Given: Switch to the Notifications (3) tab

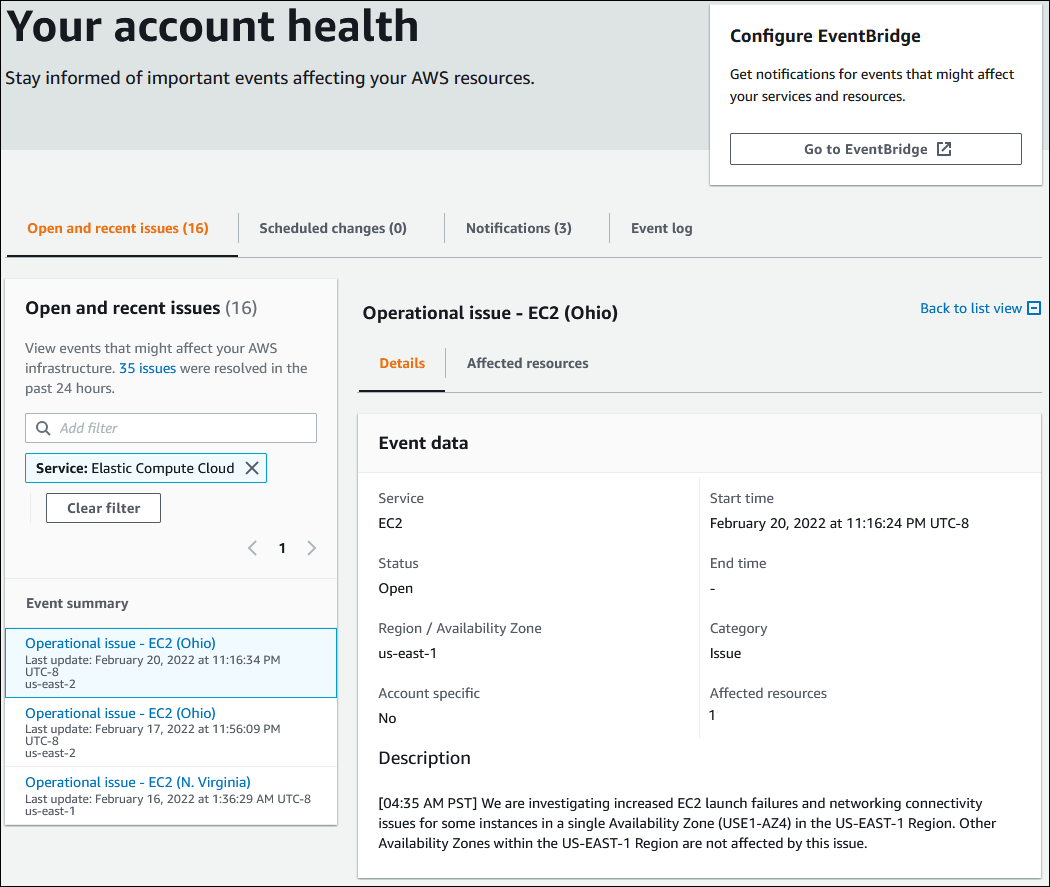Looking at the screenshot, I should coord(517,227).
